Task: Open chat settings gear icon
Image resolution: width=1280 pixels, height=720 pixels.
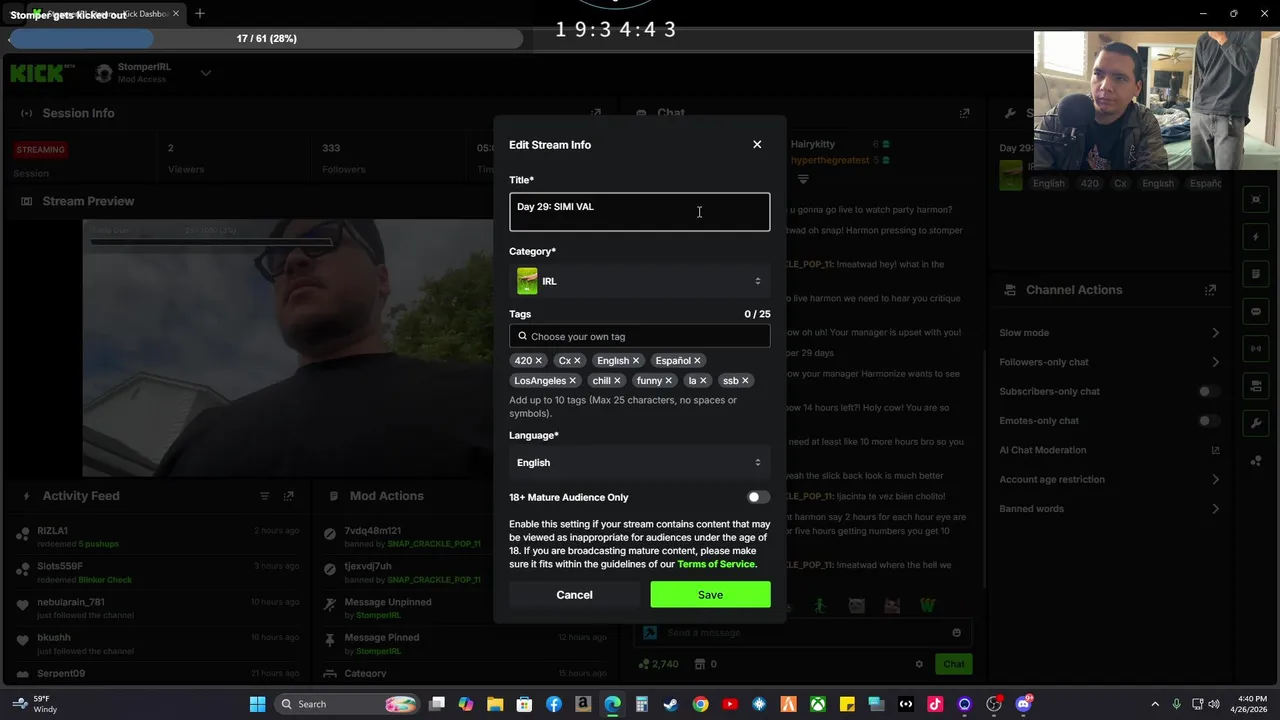Action: pos(919,664)
